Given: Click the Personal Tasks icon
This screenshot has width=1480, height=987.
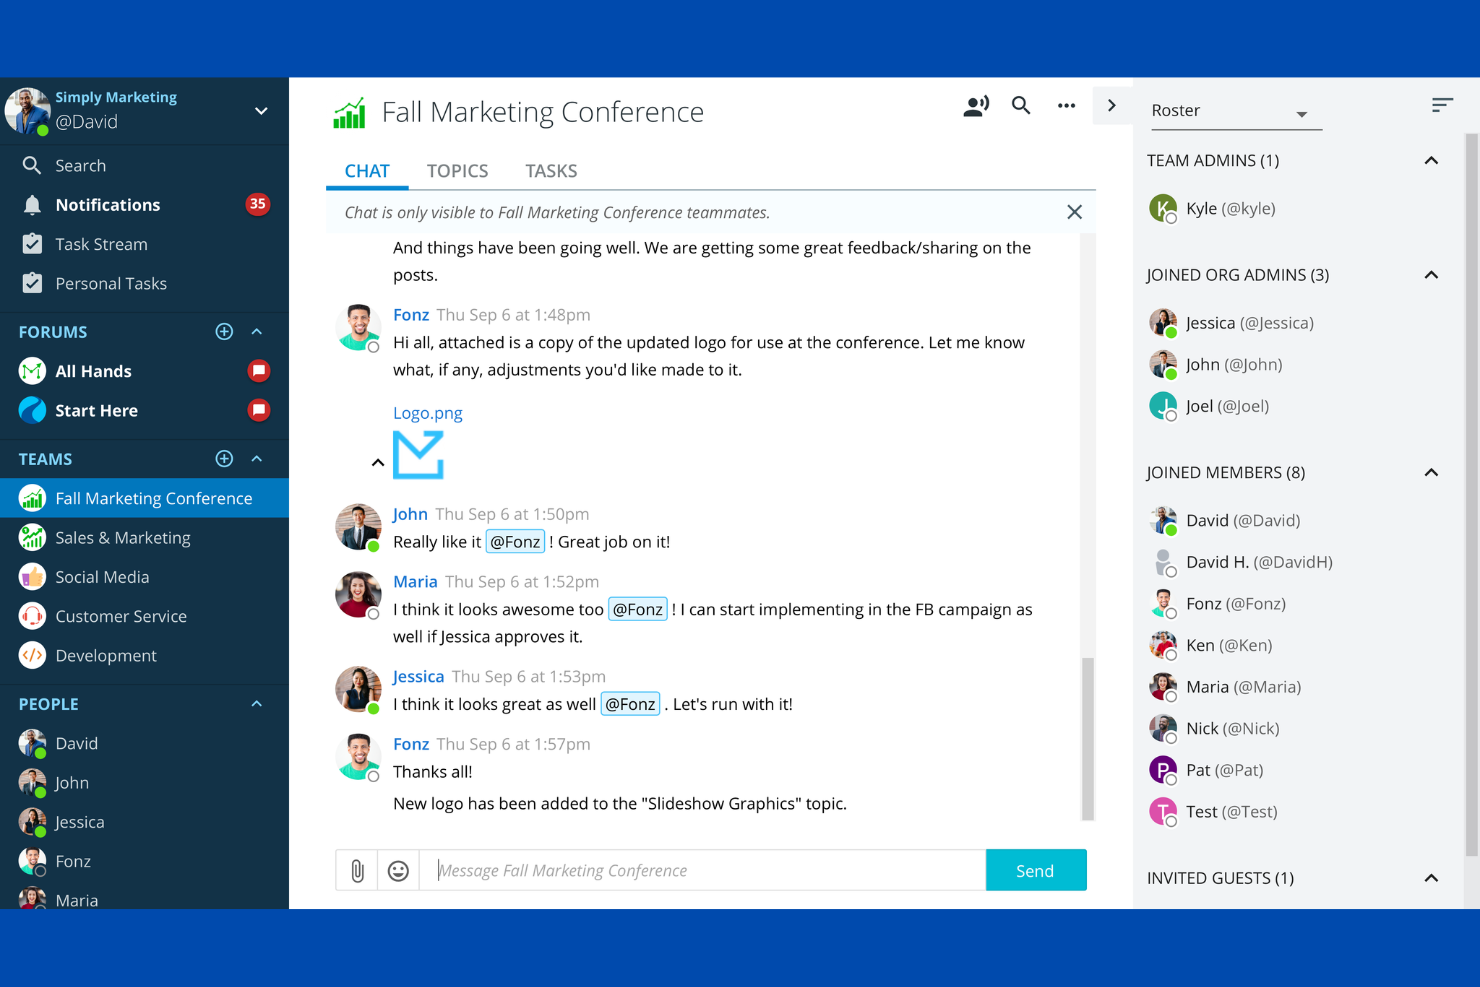Looking at the screenshot, I should pyautogui.click(x=34, y=283).
